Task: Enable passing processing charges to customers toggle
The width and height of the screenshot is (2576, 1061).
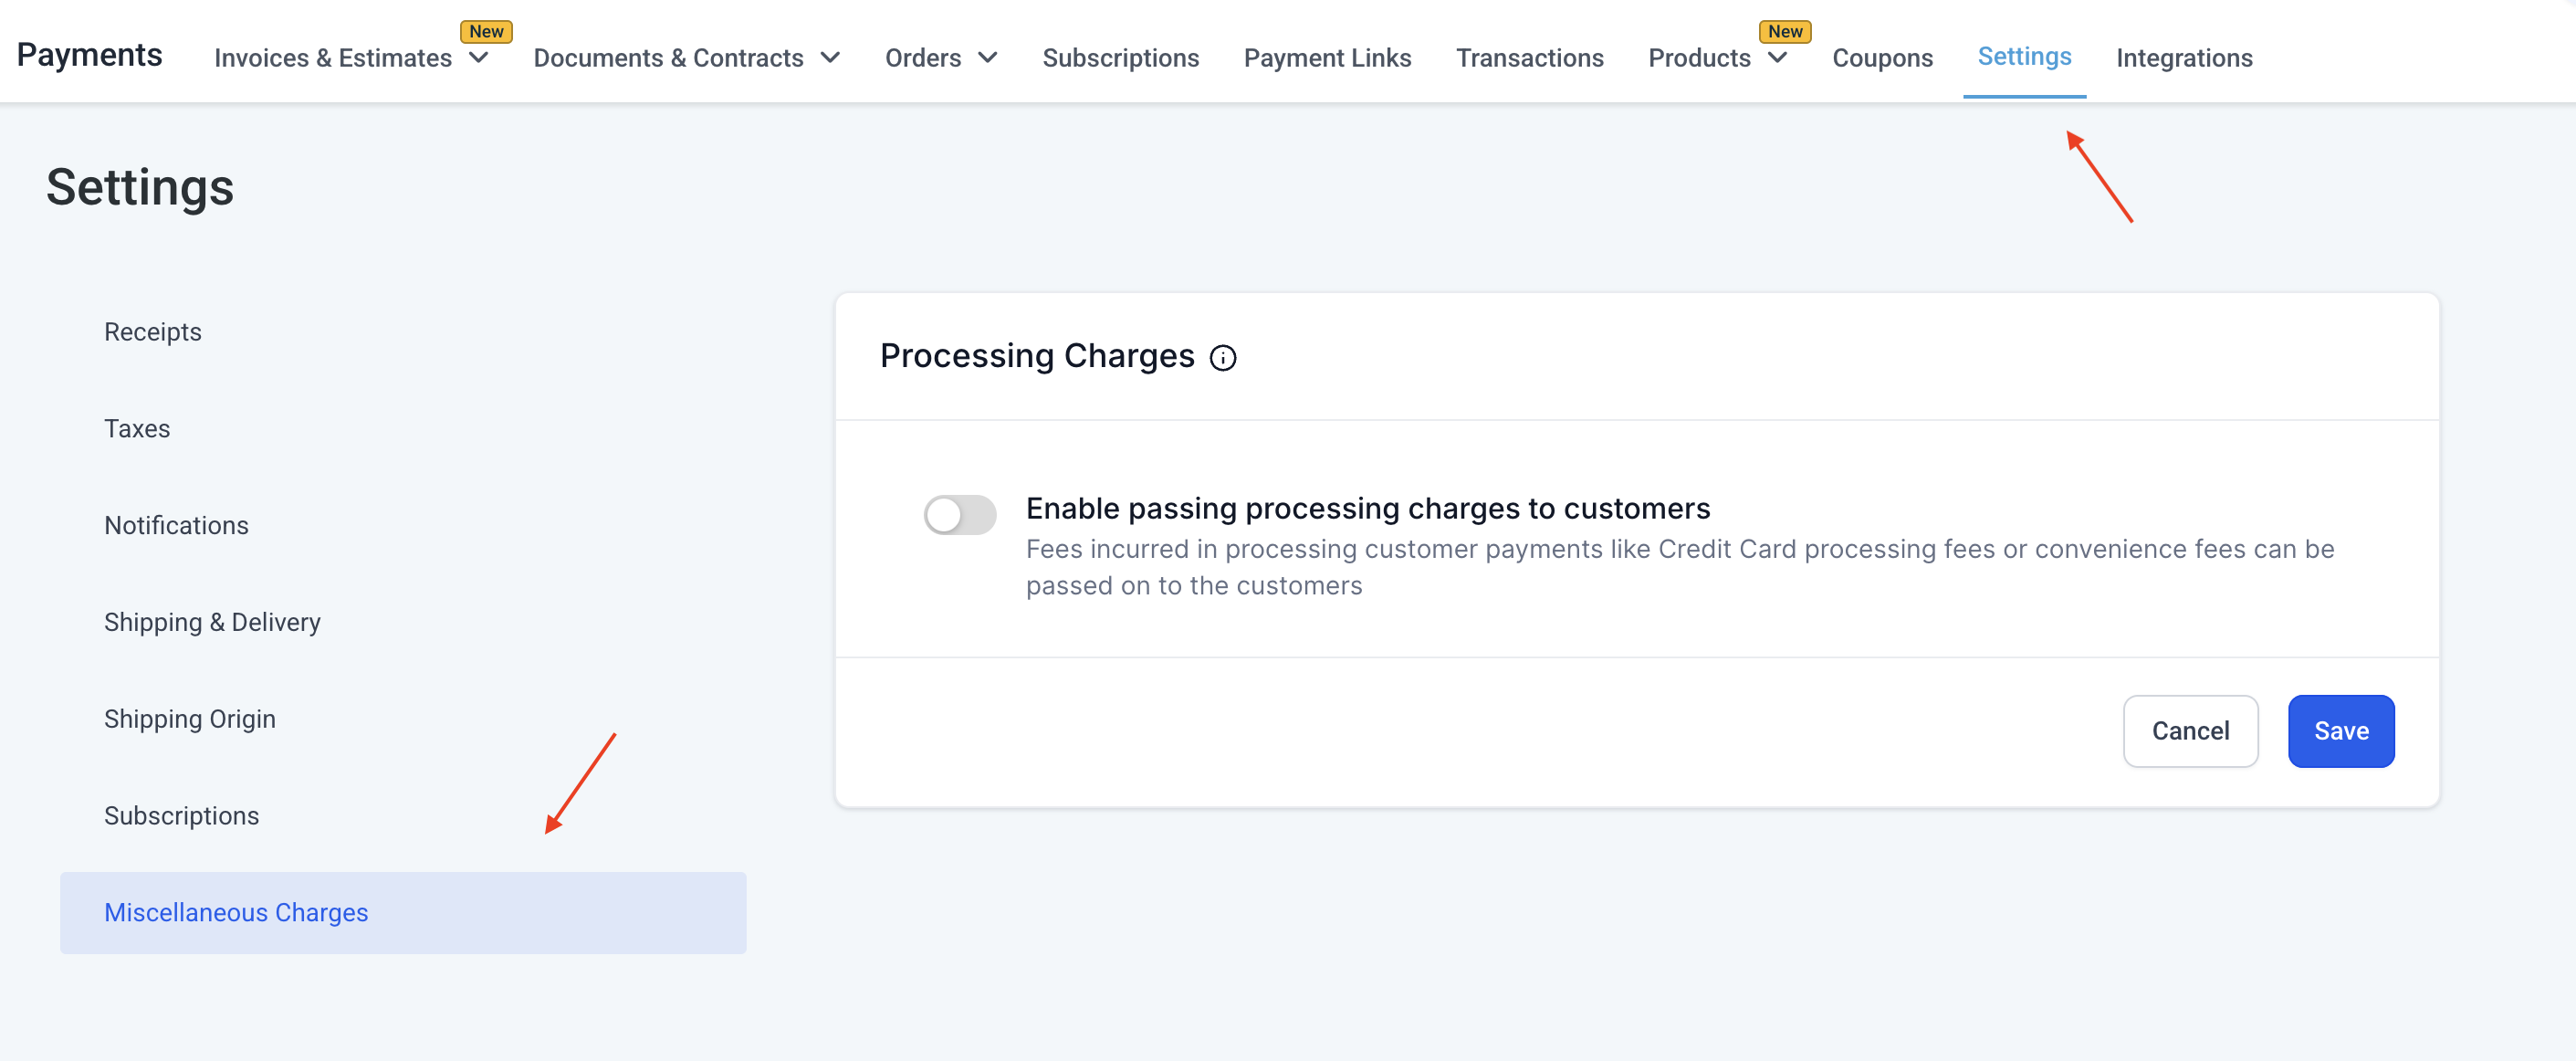Action: tap(959, 515)
